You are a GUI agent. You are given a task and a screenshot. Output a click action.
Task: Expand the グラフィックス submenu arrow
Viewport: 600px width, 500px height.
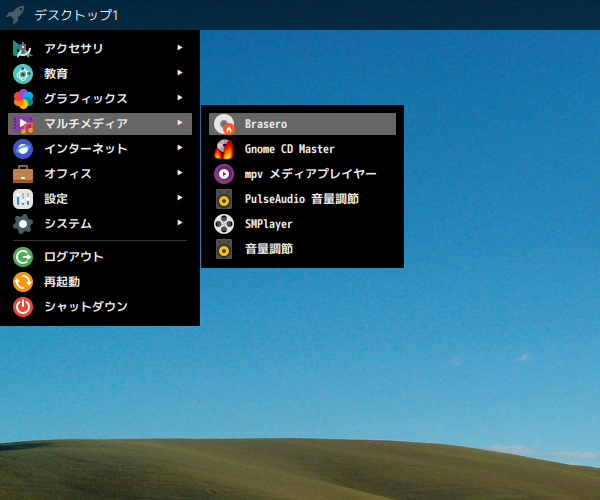180,98
